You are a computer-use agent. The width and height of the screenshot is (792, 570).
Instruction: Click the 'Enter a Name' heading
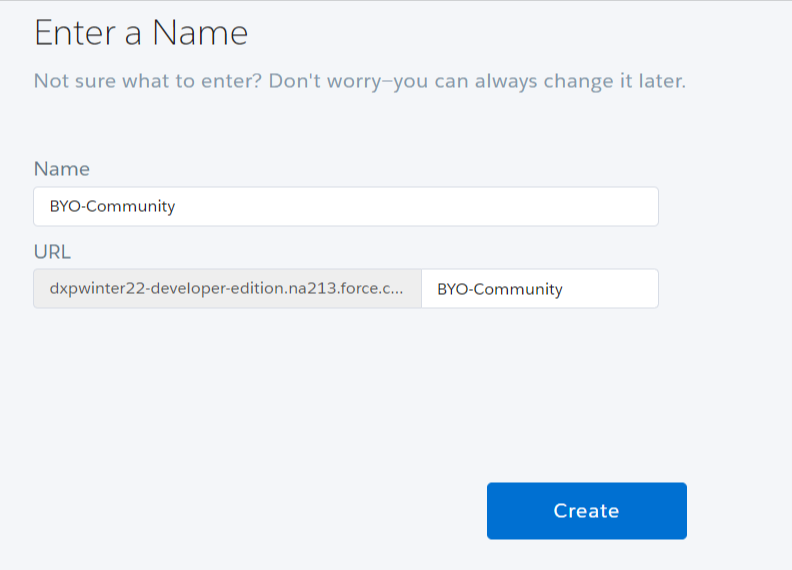[x=141, y=33]
